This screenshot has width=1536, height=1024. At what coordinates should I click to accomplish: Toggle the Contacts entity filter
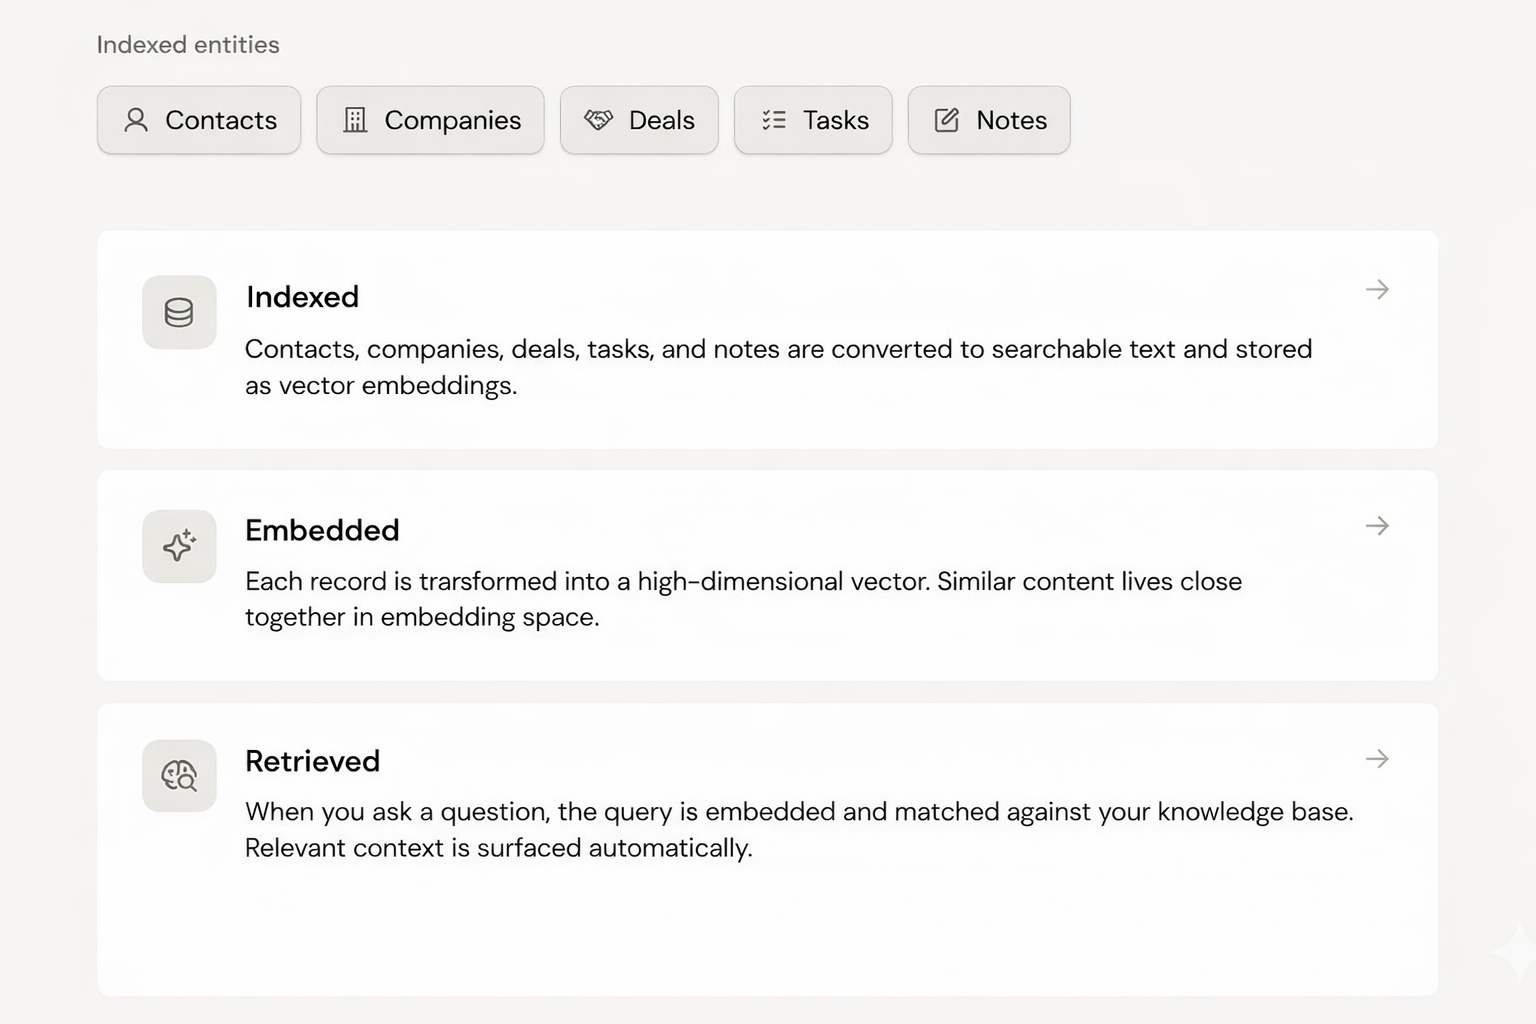click(198, 120)
